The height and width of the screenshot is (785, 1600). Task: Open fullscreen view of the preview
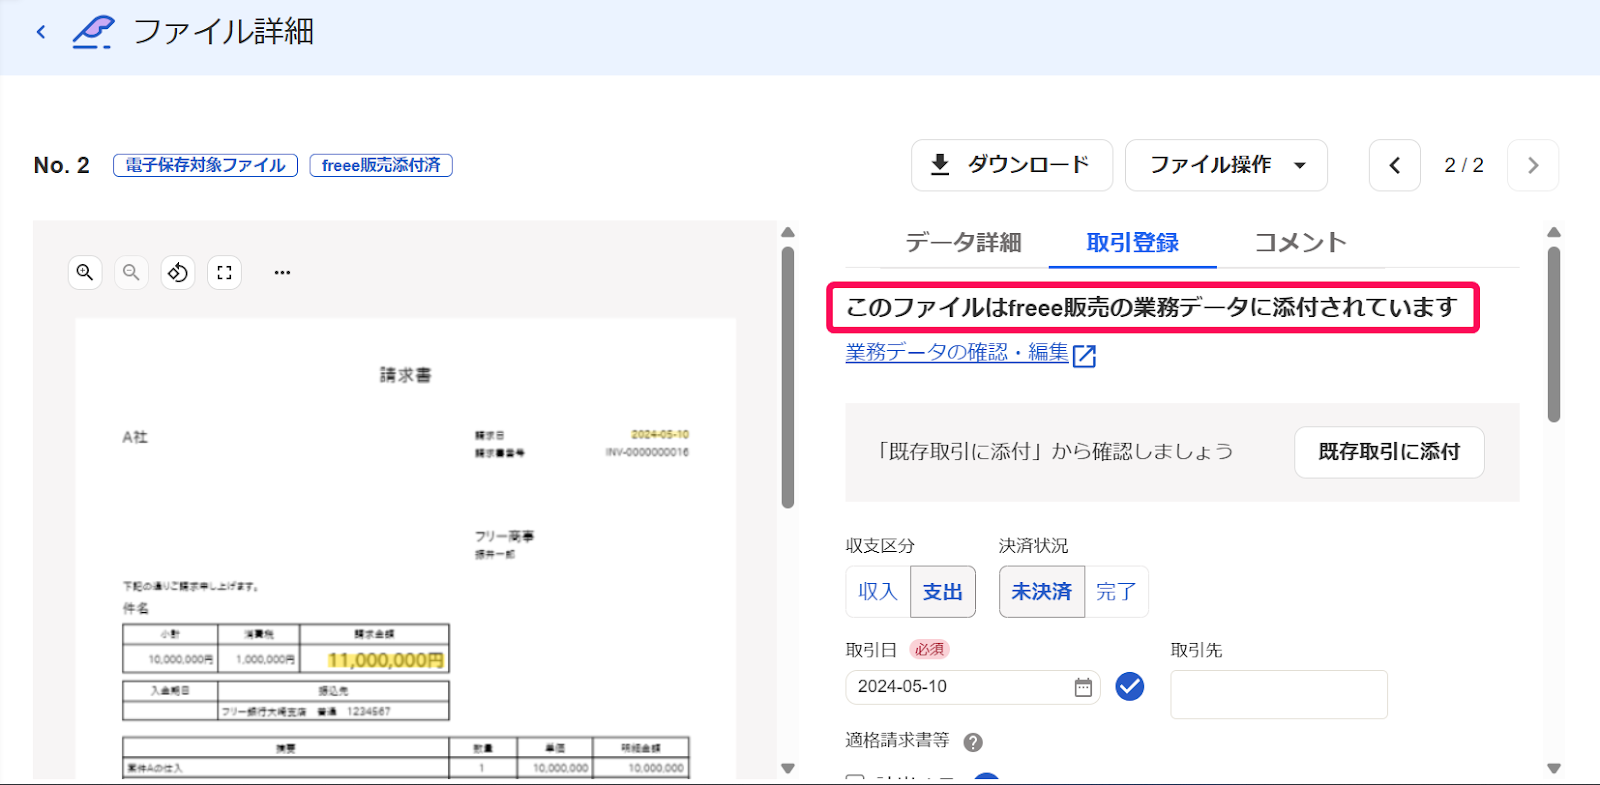coord(224,272)
